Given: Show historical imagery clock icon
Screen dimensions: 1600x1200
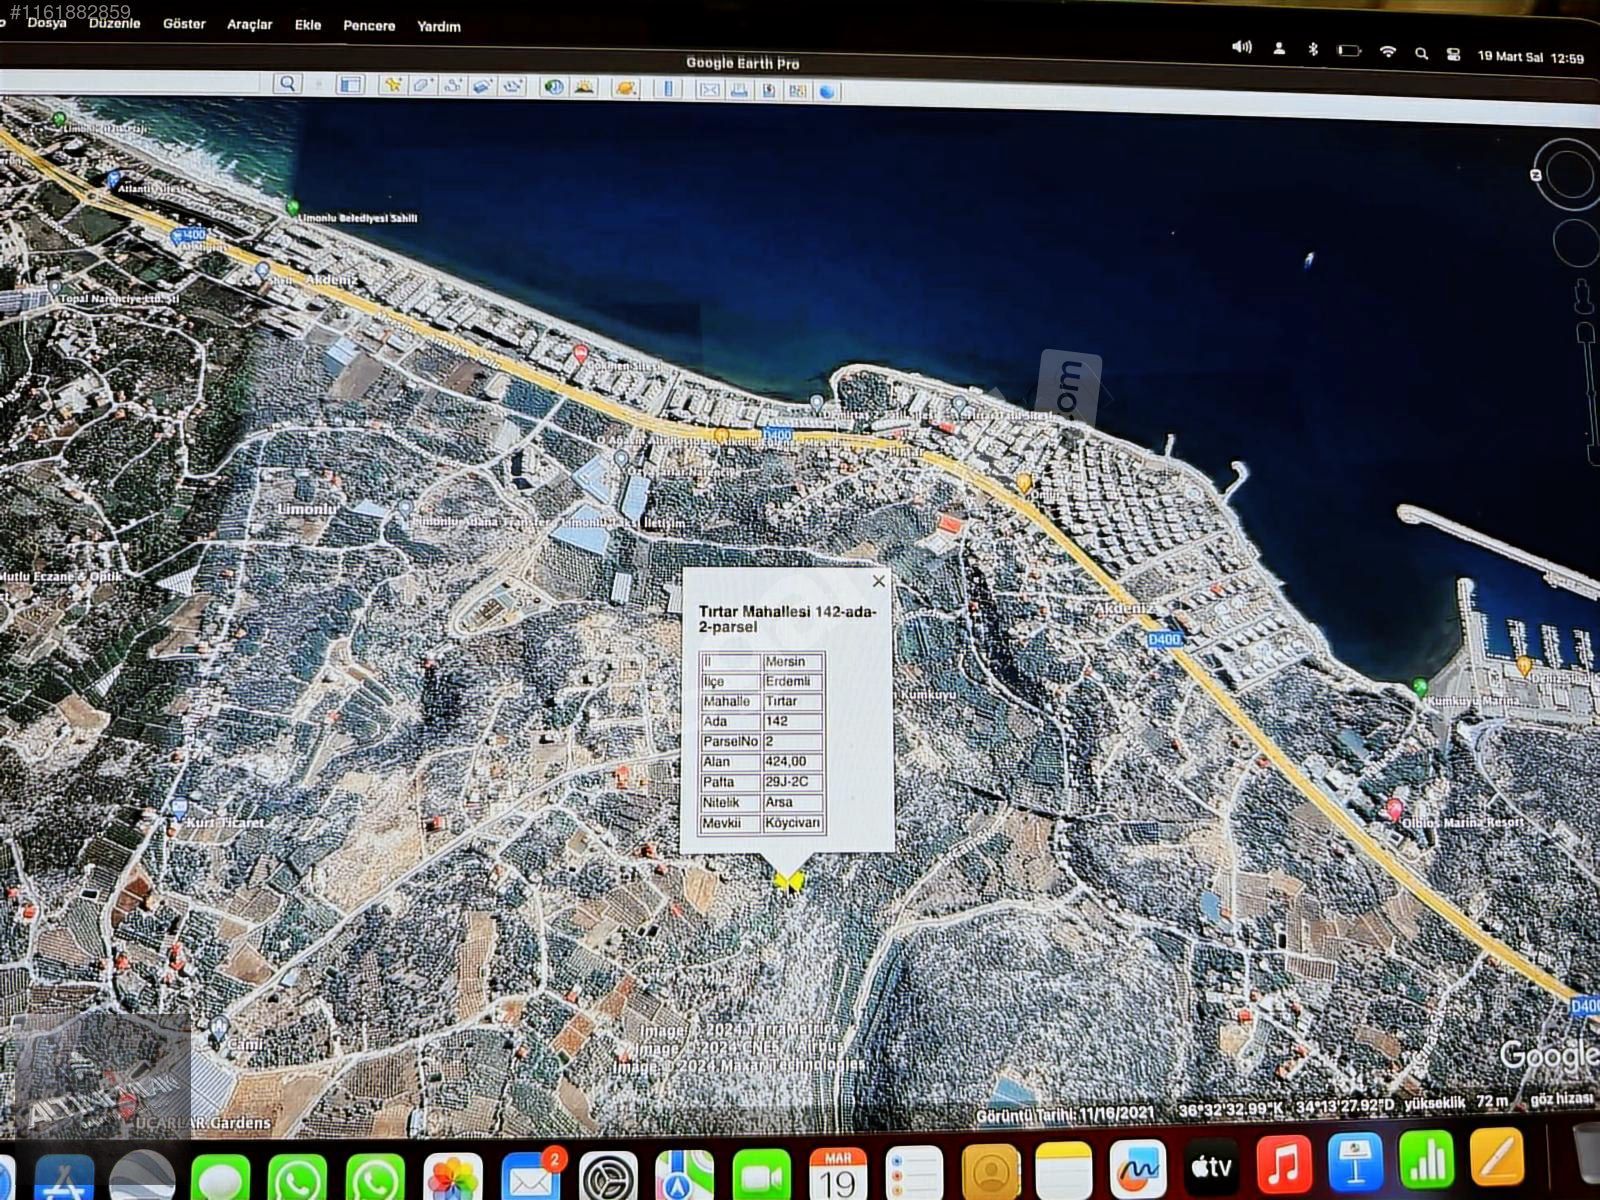Looking at the screenshot, I should tap(553, 88).
